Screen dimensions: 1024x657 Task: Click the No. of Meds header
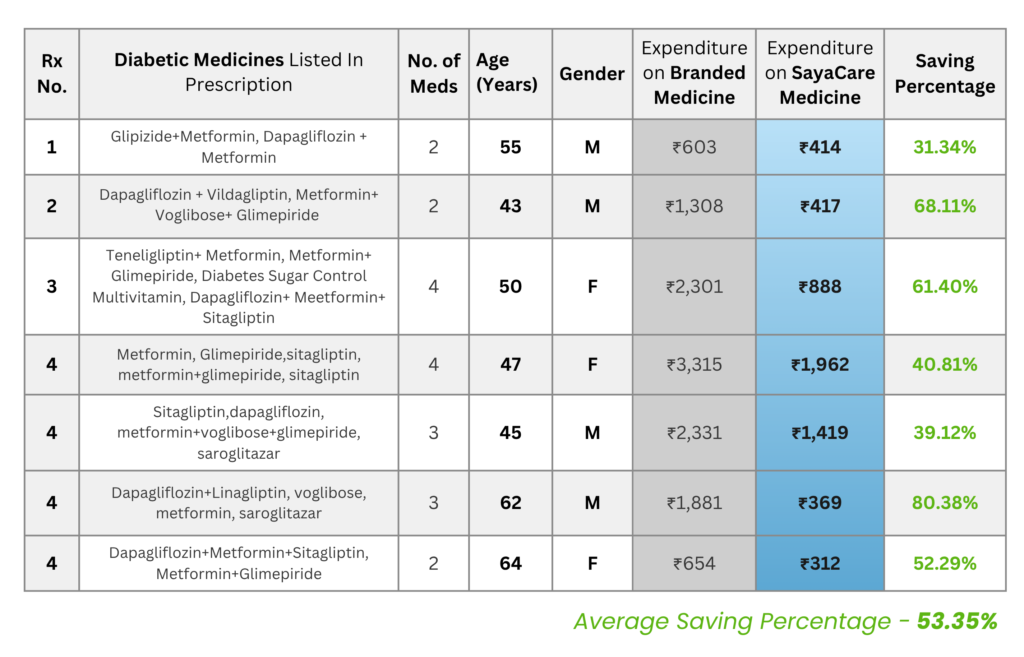[x=434, y=74]
